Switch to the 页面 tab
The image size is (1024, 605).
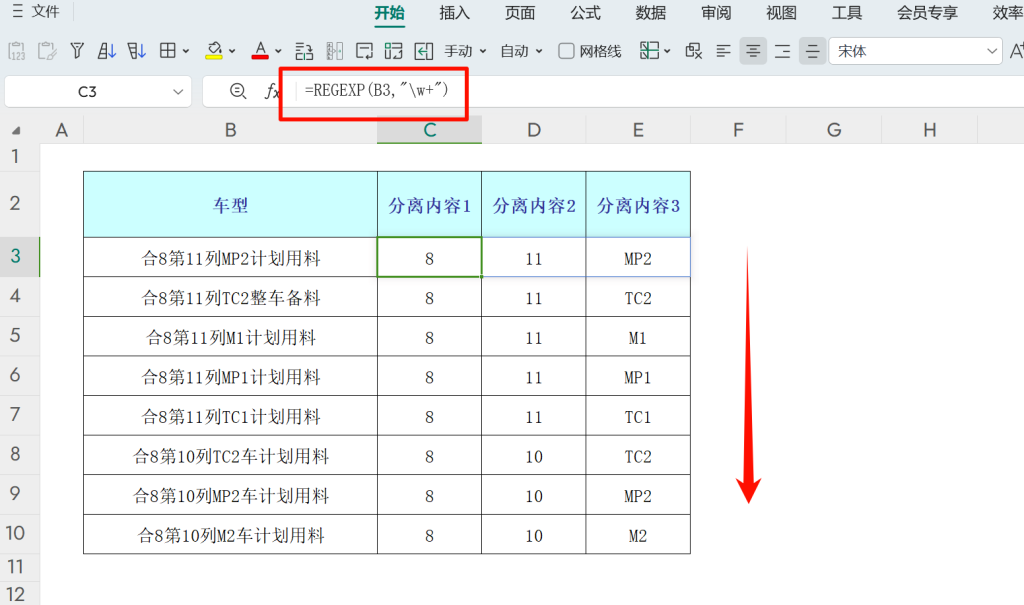click(x=520, y=12)
